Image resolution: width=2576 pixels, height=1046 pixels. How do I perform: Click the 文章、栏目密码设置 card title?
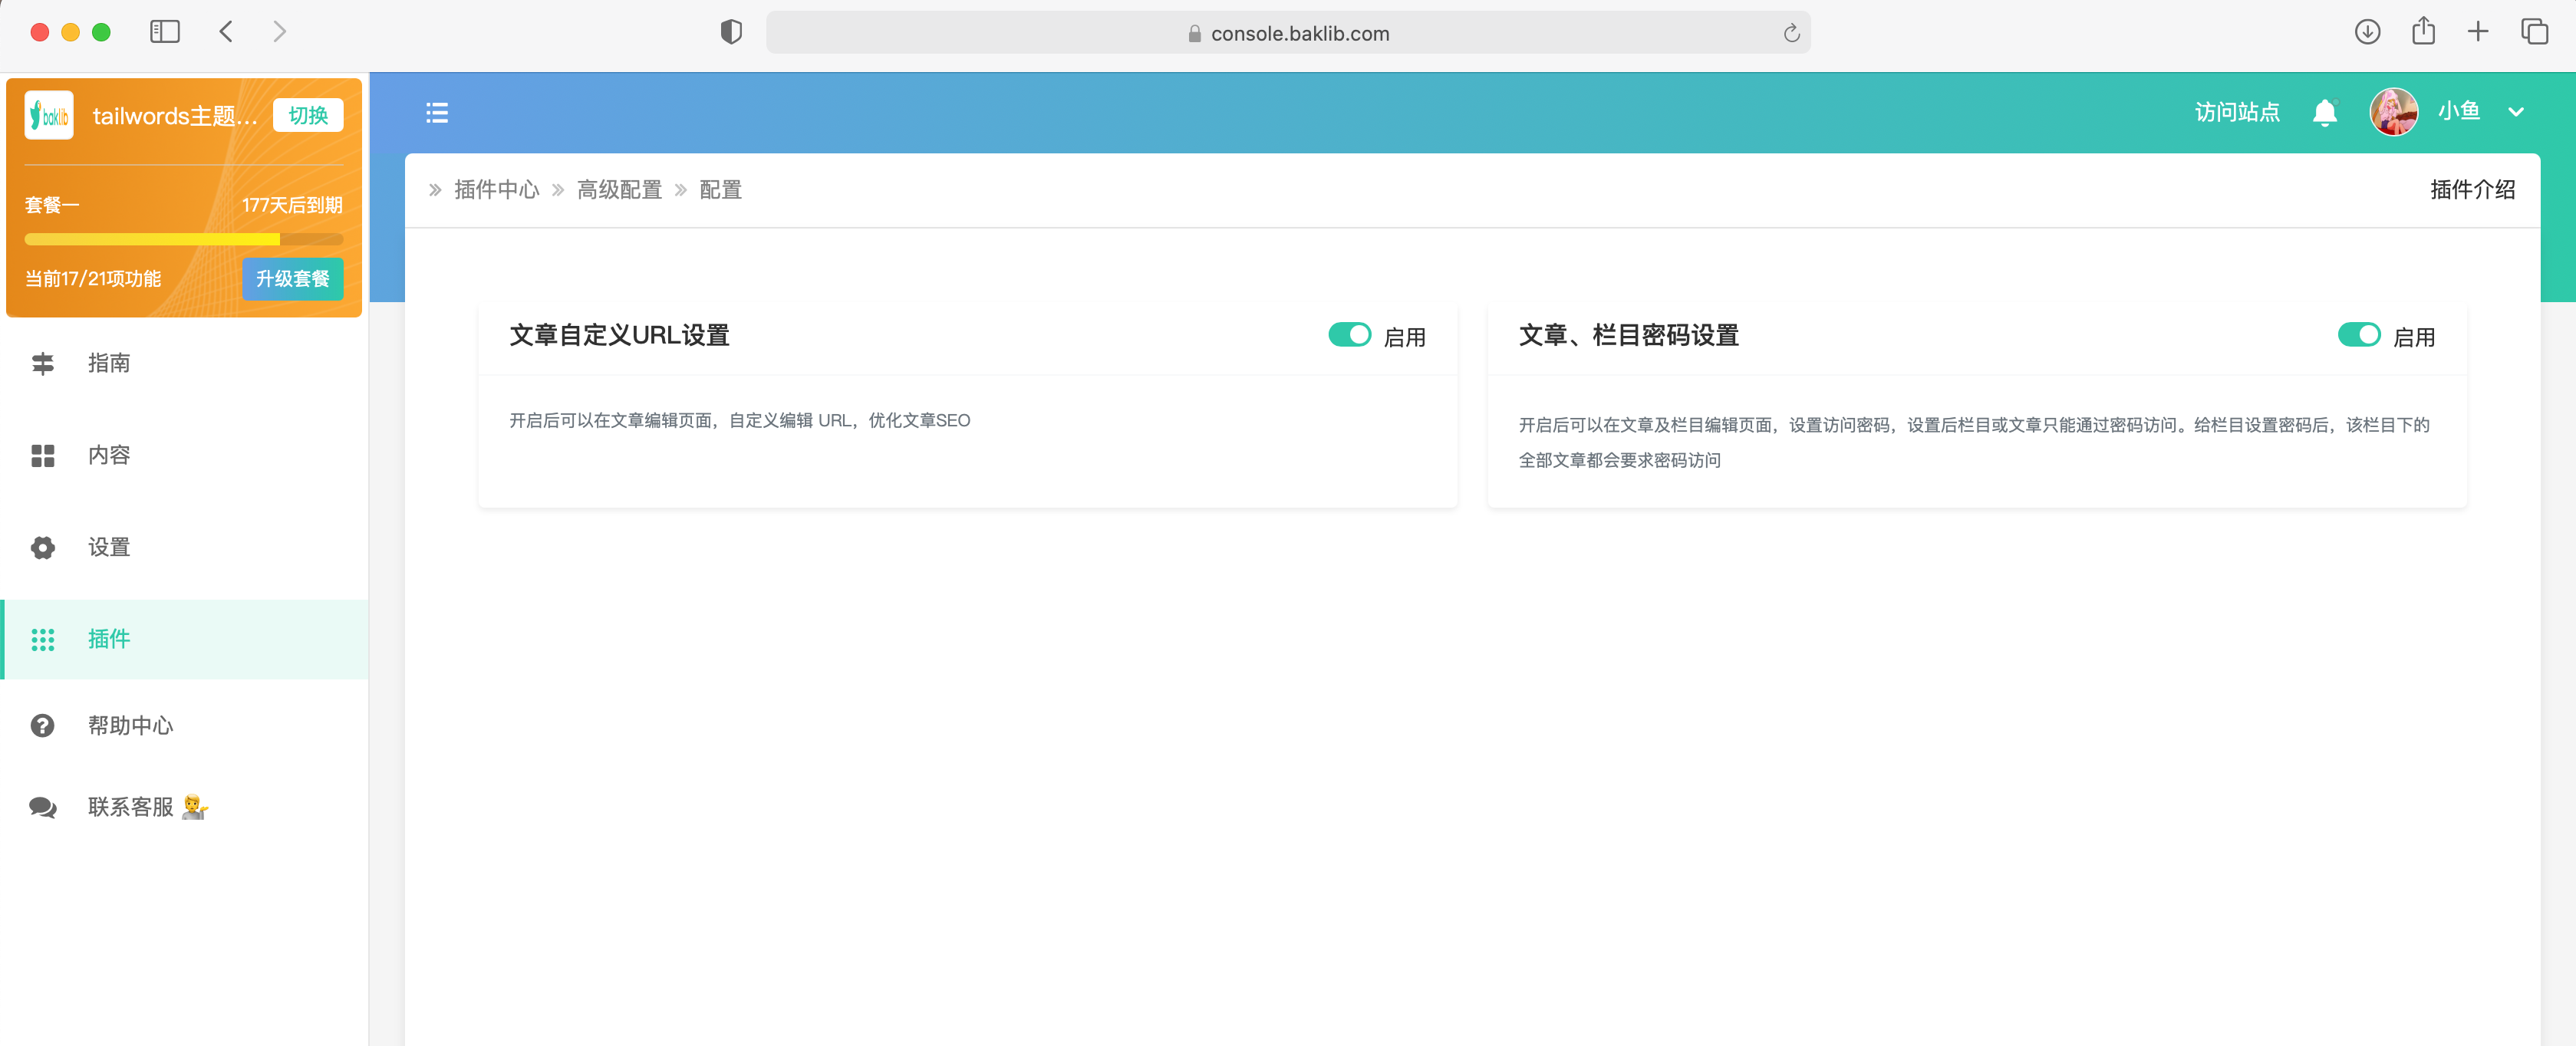pos(1629,335)
